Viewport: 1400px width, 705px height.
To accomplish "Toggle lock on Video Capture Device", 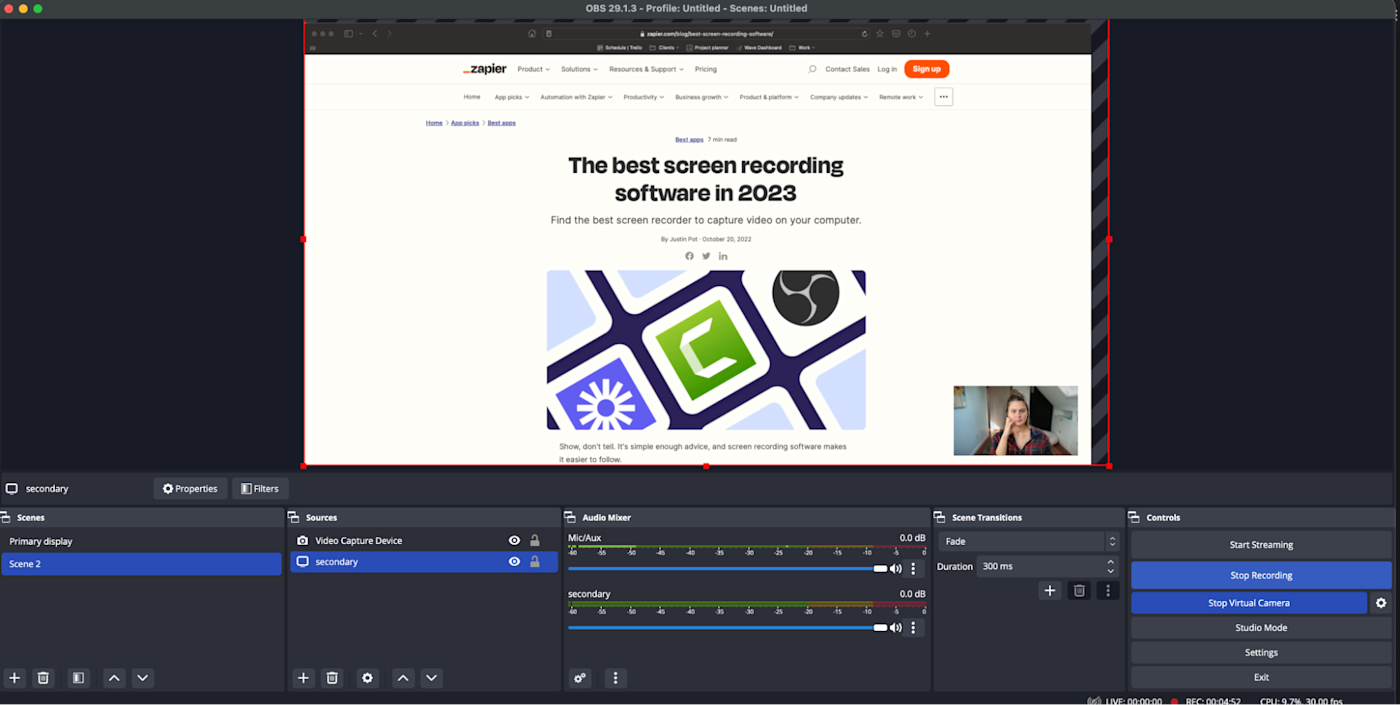I will point(535,541).
